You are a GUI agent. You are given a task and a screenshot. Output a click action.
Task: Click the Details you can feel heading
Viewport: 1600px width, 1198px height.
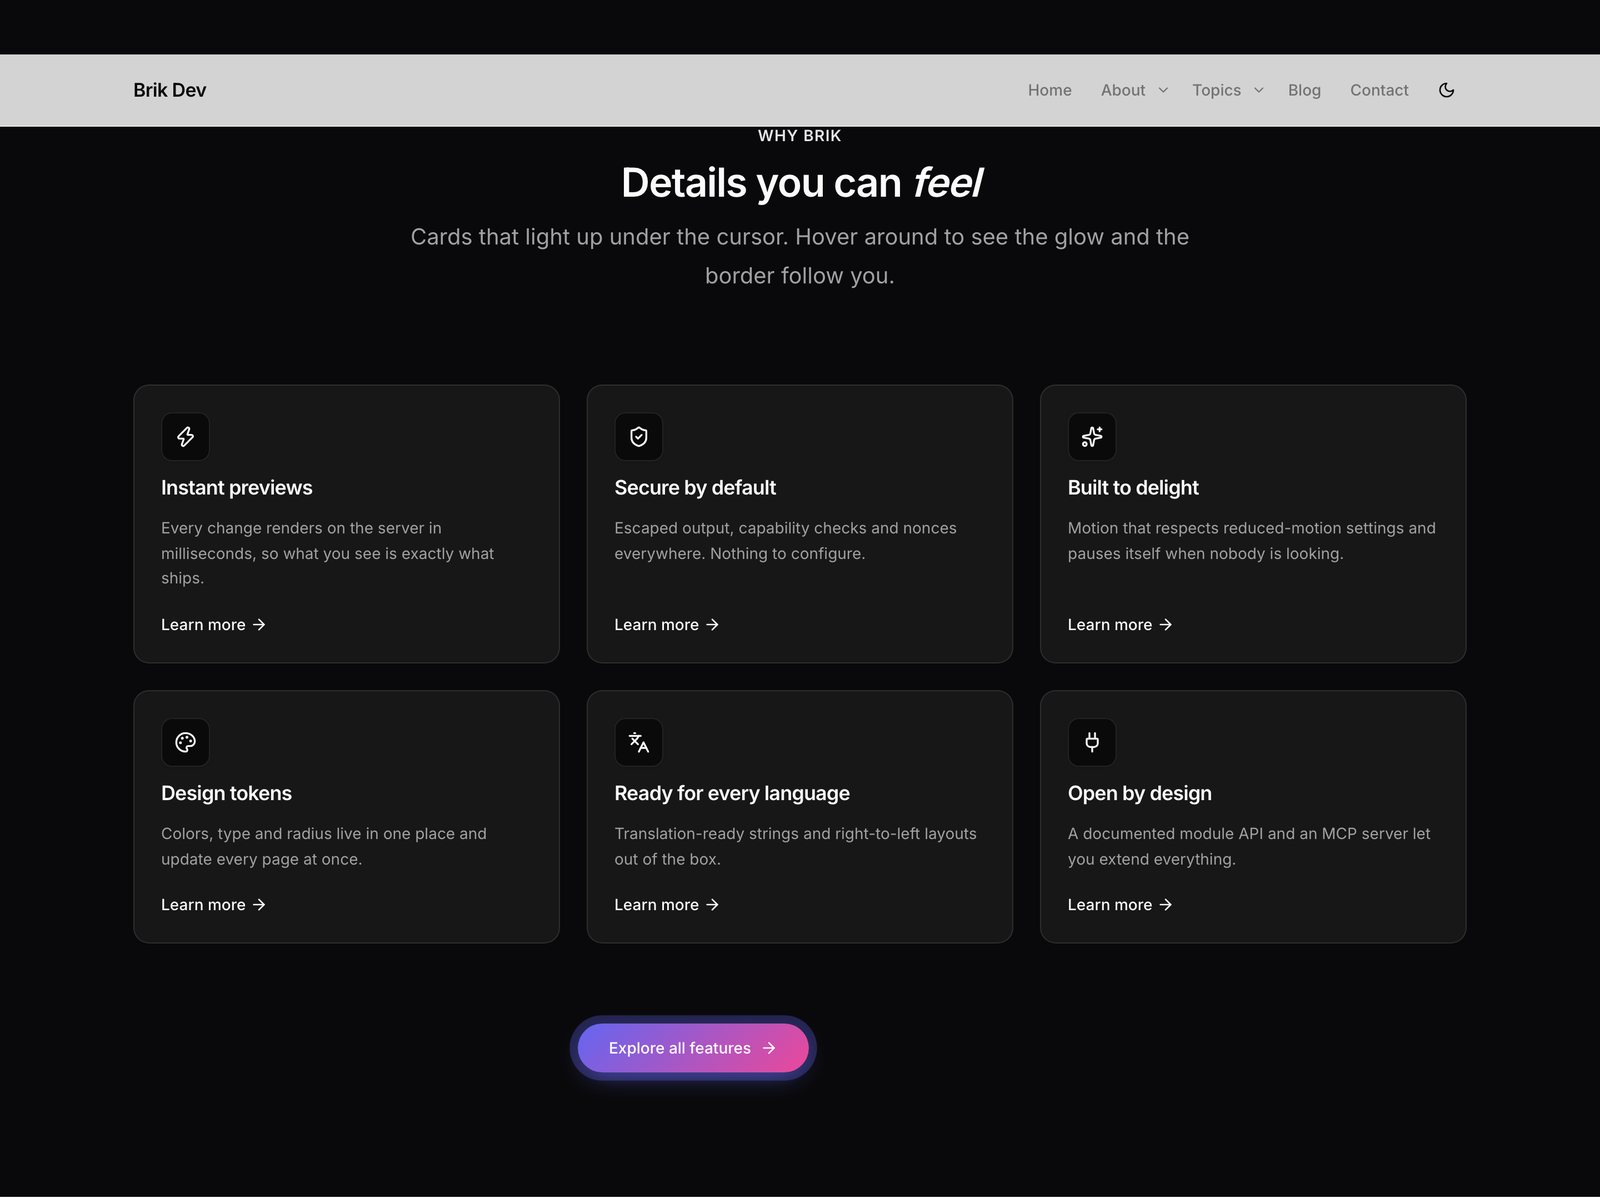tap(801, 183)
